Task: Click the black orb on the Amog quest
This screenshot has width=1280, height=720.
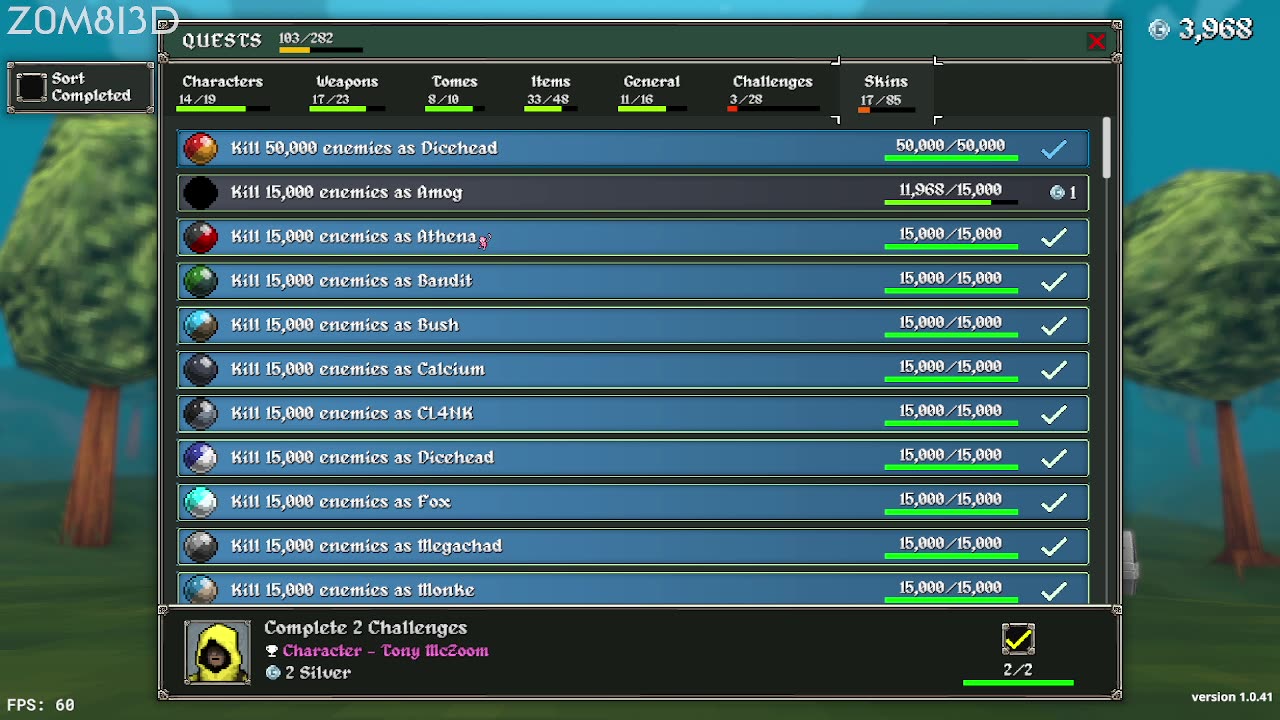Action: pyautogui.click(x=200, y=192)
